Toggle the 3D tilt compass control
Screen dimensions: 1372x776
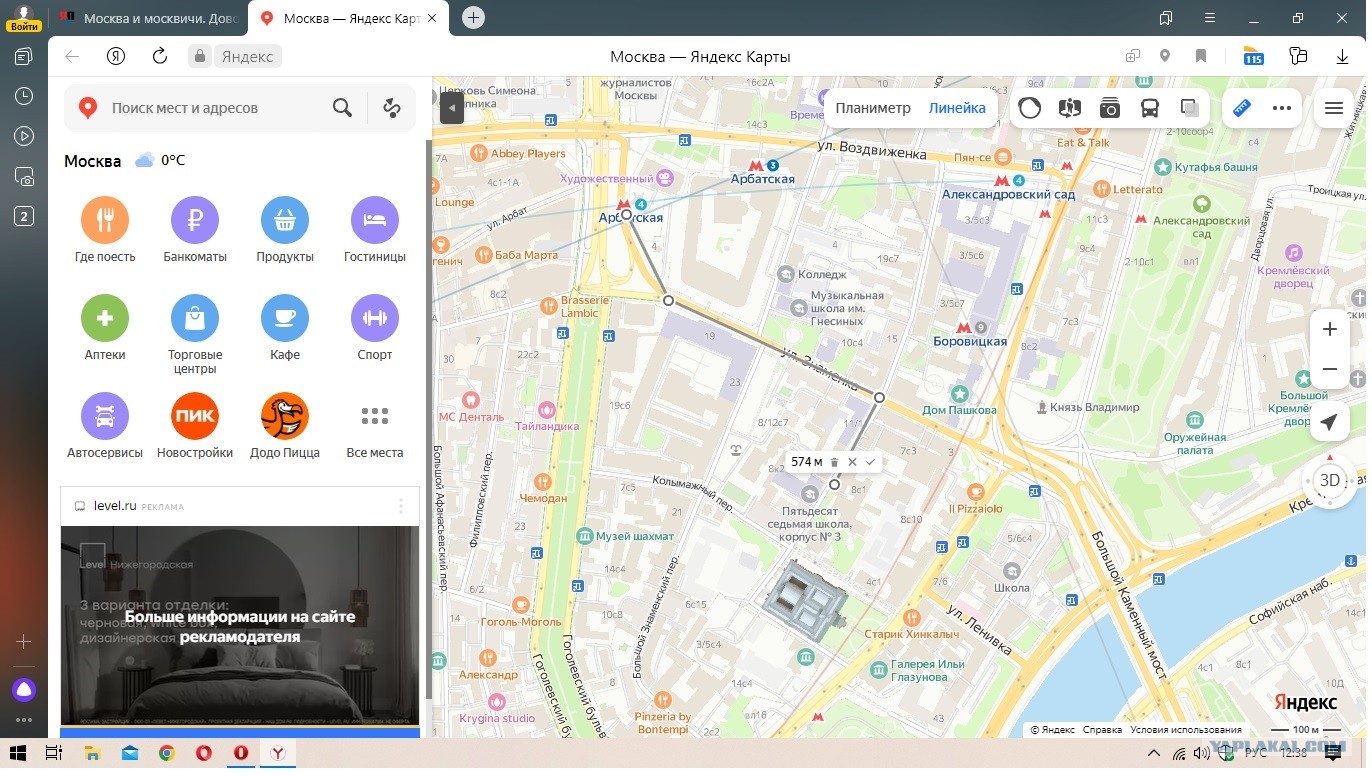pyautogui.click(x=1329, y=480)
